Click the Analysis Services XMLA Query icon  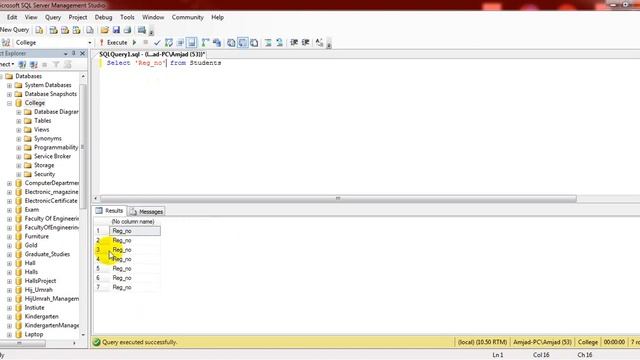point(76,30)
